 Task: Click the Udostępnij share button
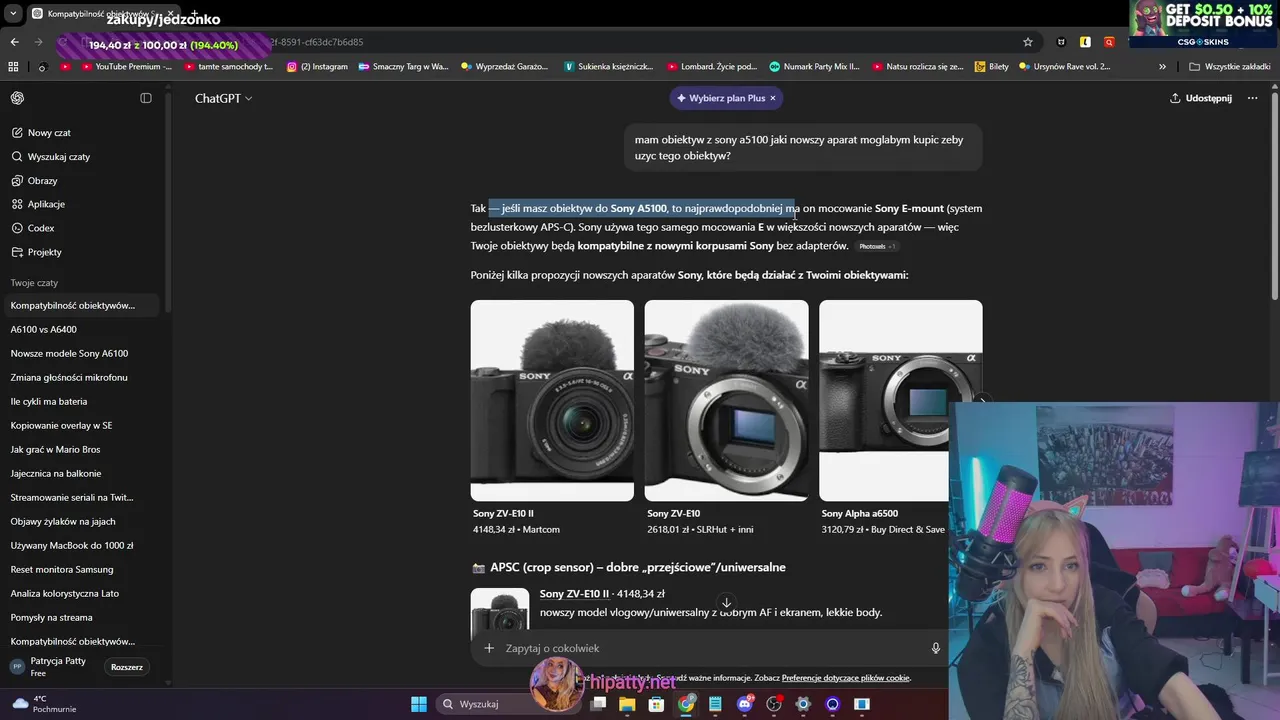(x=1201, y=98)
